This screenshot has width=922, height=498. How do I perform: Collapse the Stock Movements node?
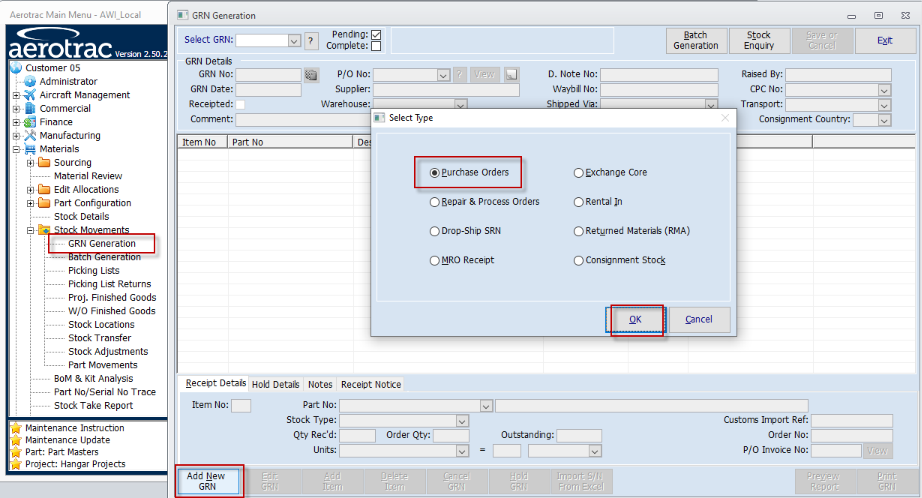tap(31, 230)
